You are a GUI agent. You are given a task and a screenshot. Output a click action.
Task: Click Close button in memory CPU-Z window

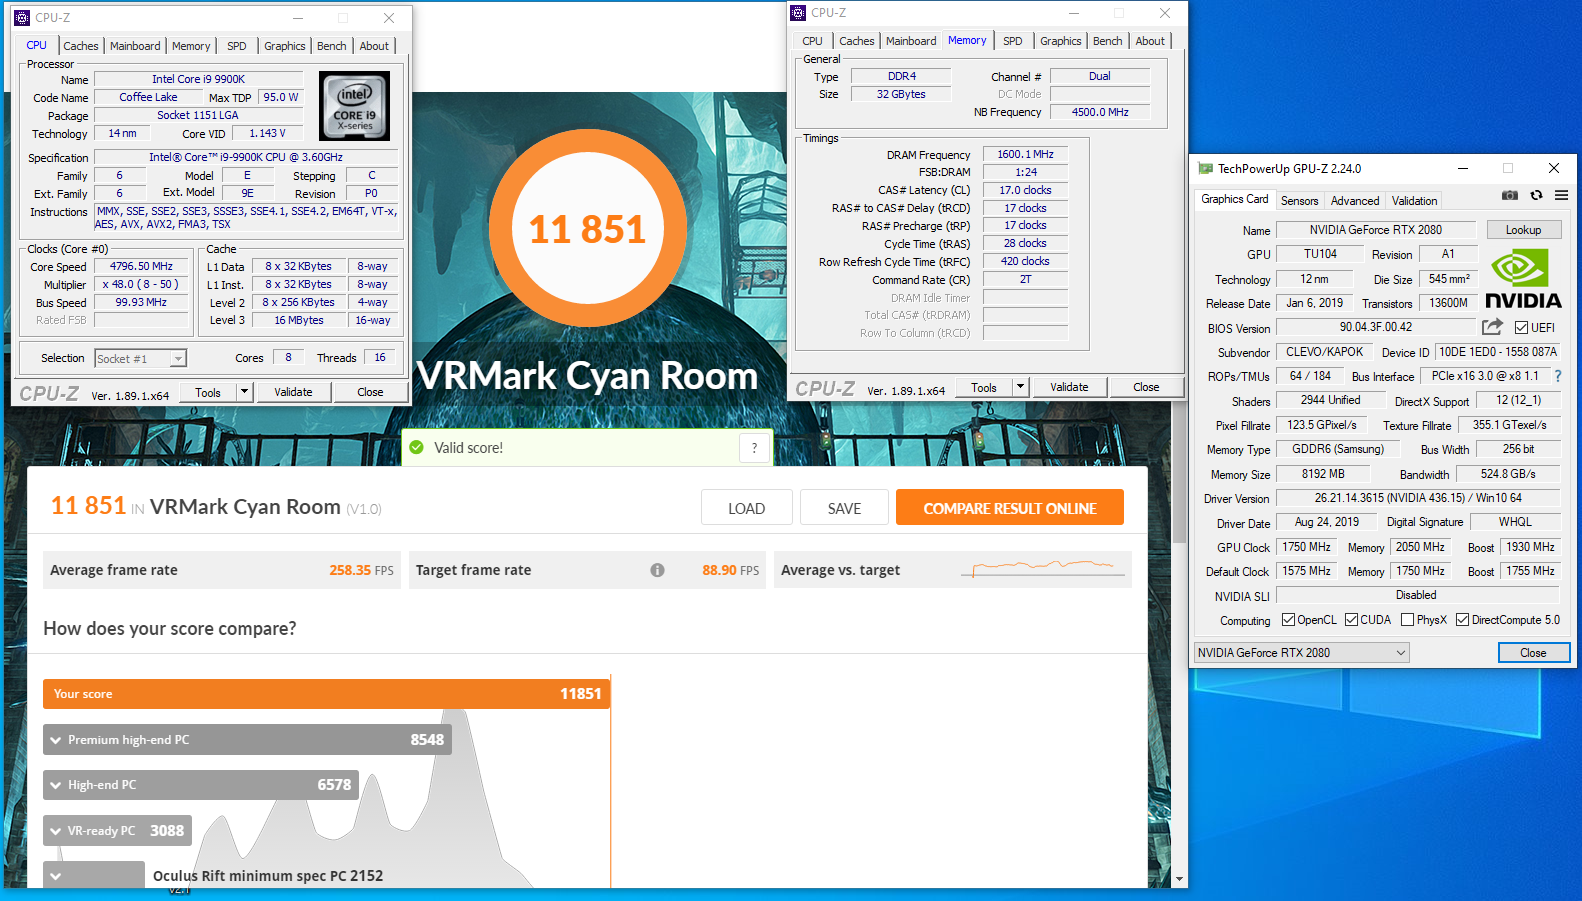[1146, 387]
